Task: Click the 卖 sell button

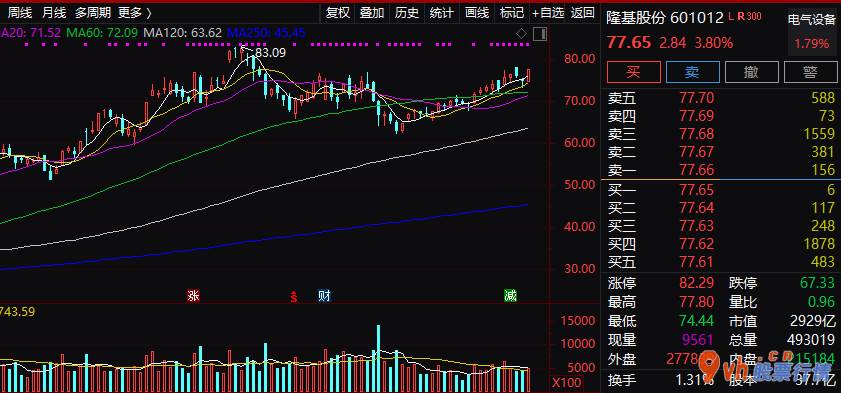Action: coord(692,72)
